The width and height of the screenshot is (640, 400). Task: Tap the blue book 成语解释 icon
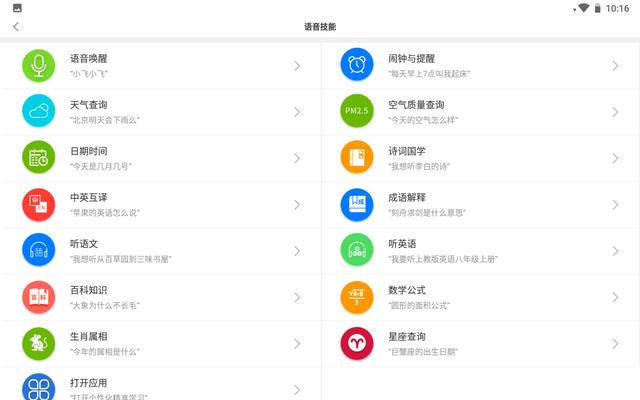click(x=357, y=204)
